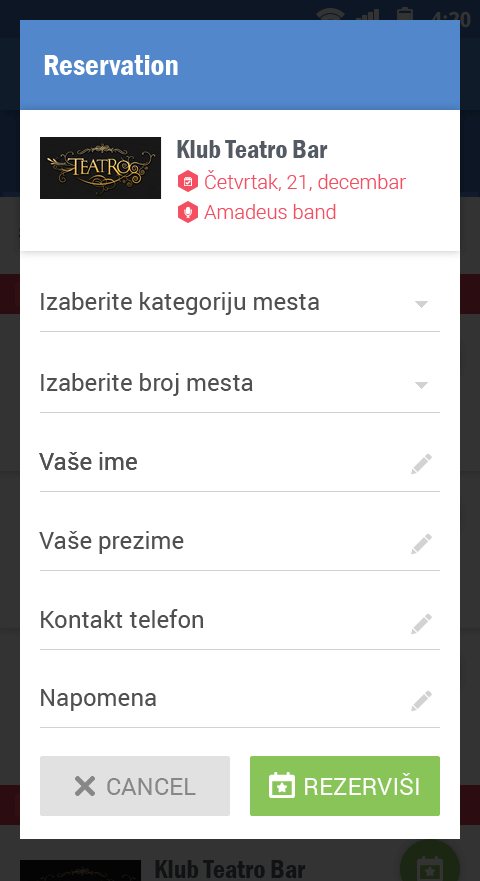Click the pencil icon beside Kontakt telefon
480x881 pixels.
(421, 623)
